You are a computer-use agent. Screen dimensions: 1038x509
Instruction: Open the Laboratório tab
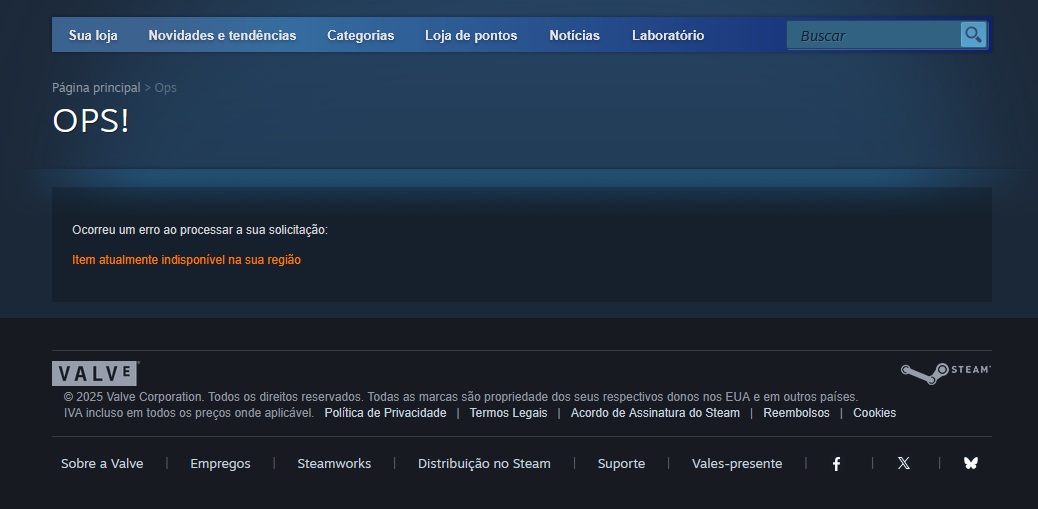coord(668,35)
